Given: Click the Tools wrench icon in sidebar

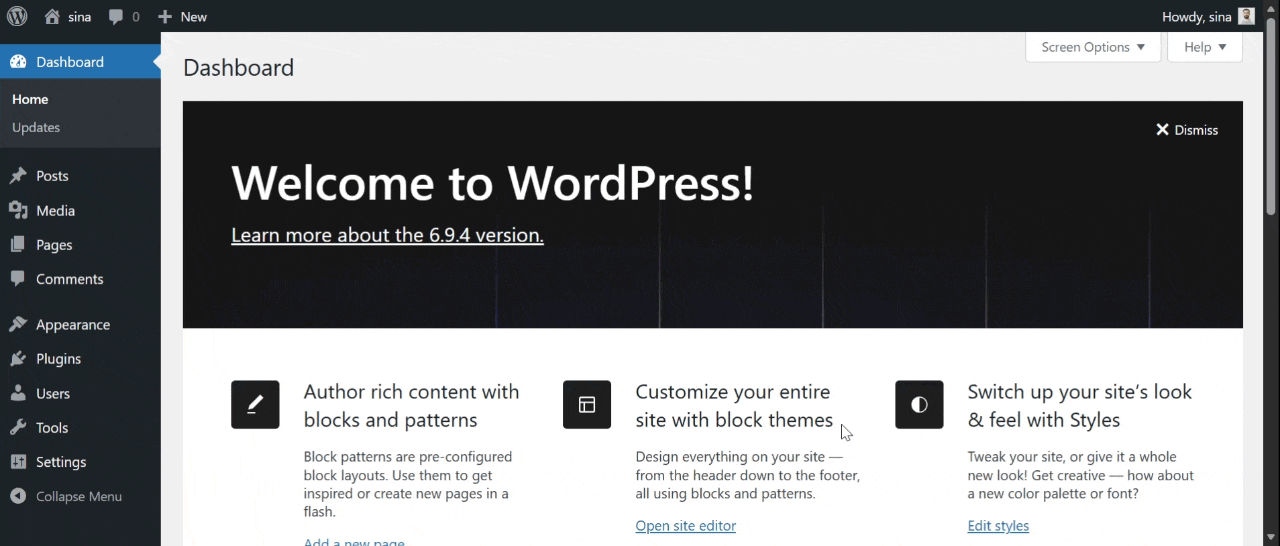Looking at the screenshot, I should [x=18, y=428].
